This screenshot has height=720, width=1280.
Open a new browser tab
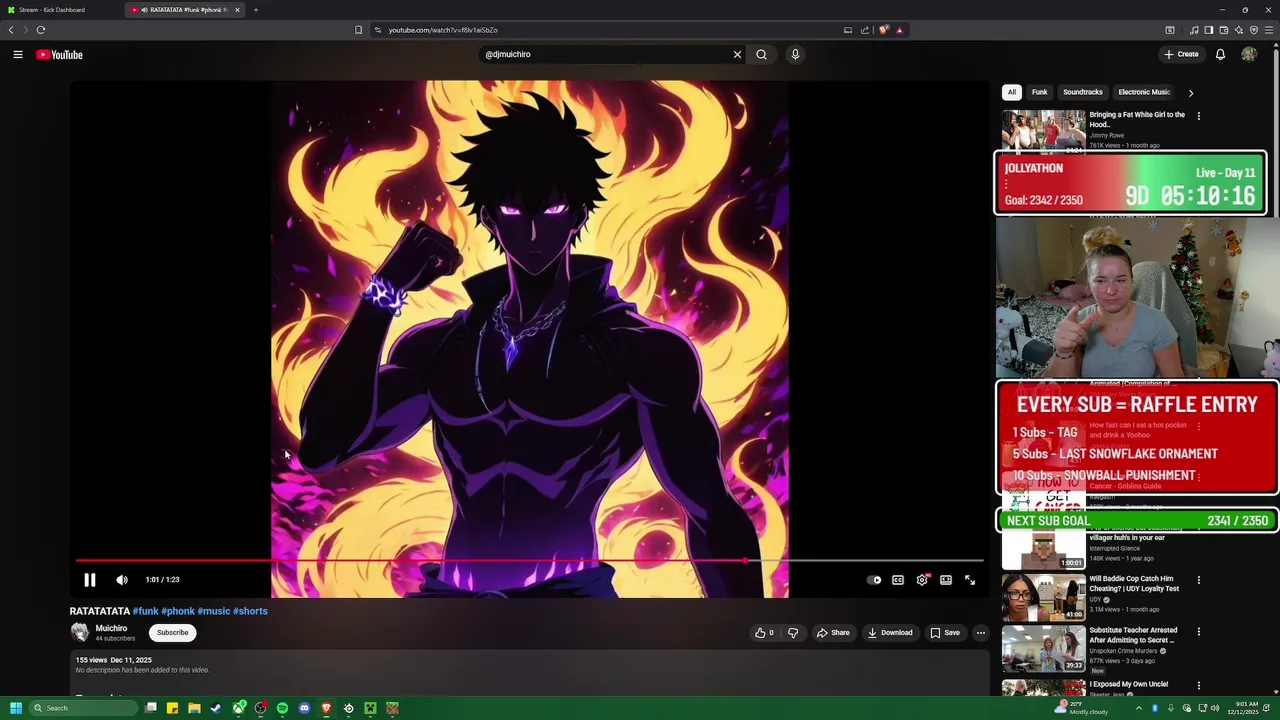[x=256, y=10]
